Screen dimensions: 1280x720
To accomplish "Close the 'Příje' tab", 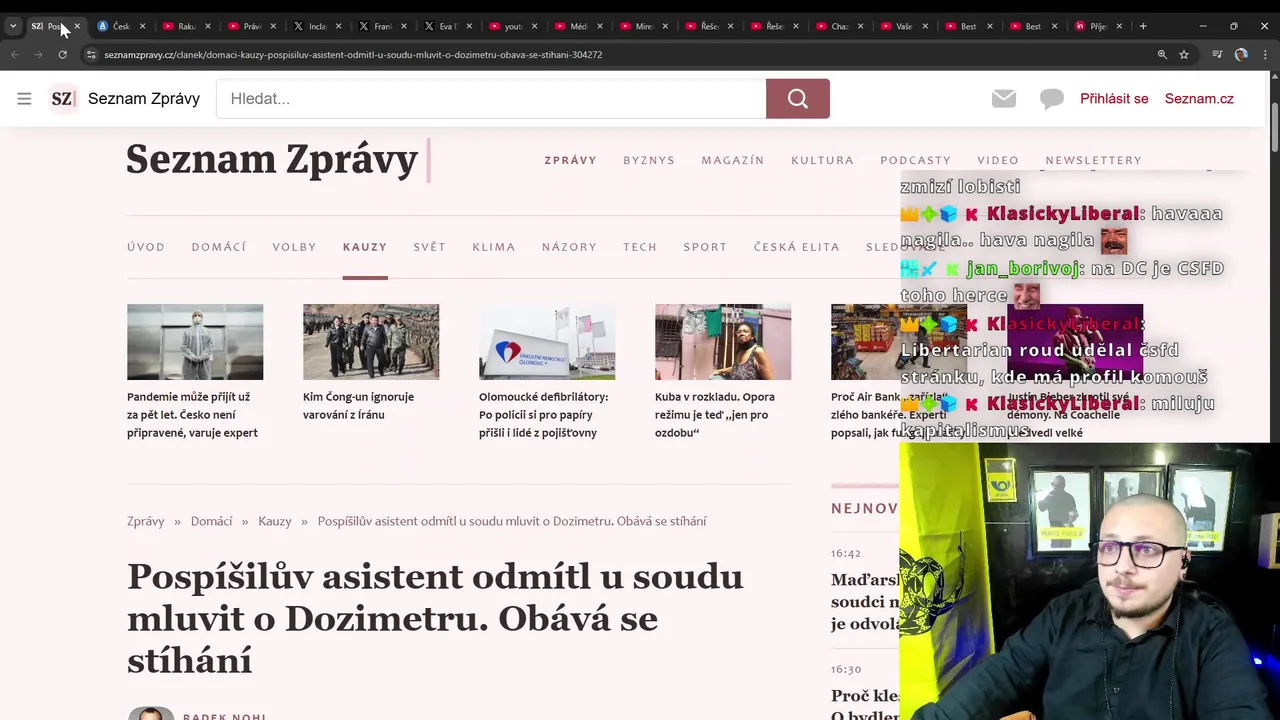I will coord(1119,26).
